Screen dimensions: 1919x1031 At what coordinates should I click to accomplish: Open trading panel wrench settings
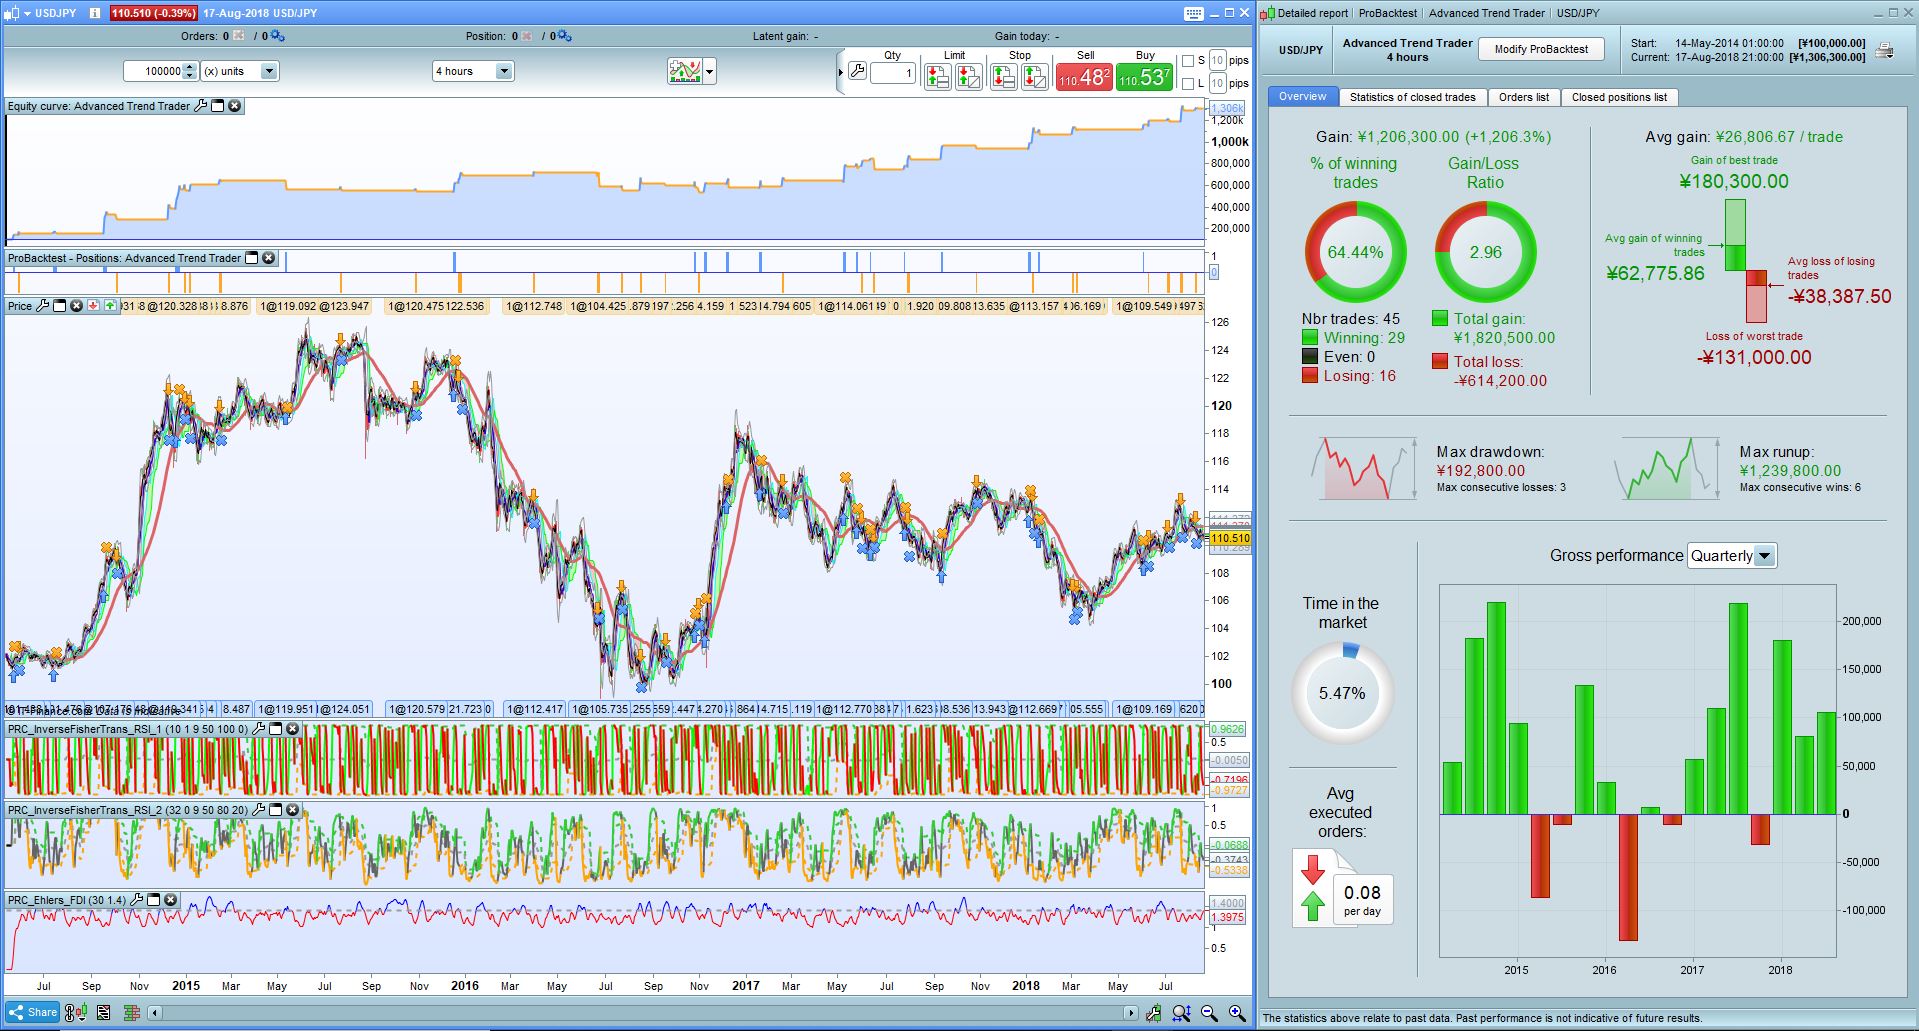click(x=857, y=71)
